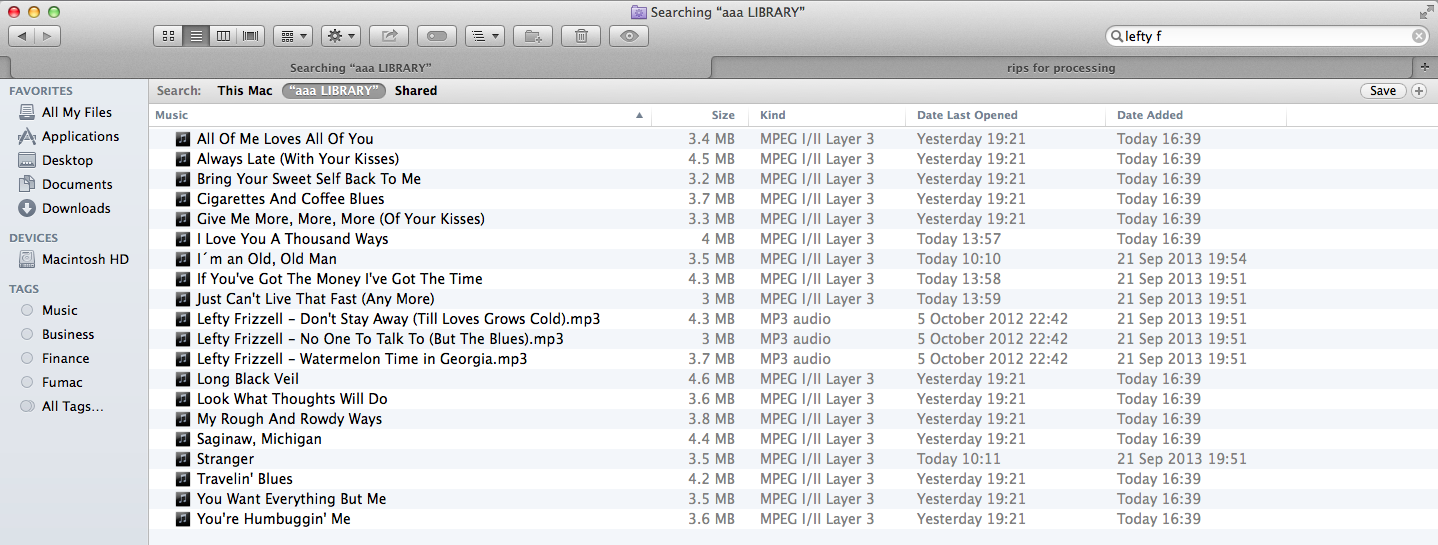
Task: Open Downloads in sidebar
Action: coord(64,209)
